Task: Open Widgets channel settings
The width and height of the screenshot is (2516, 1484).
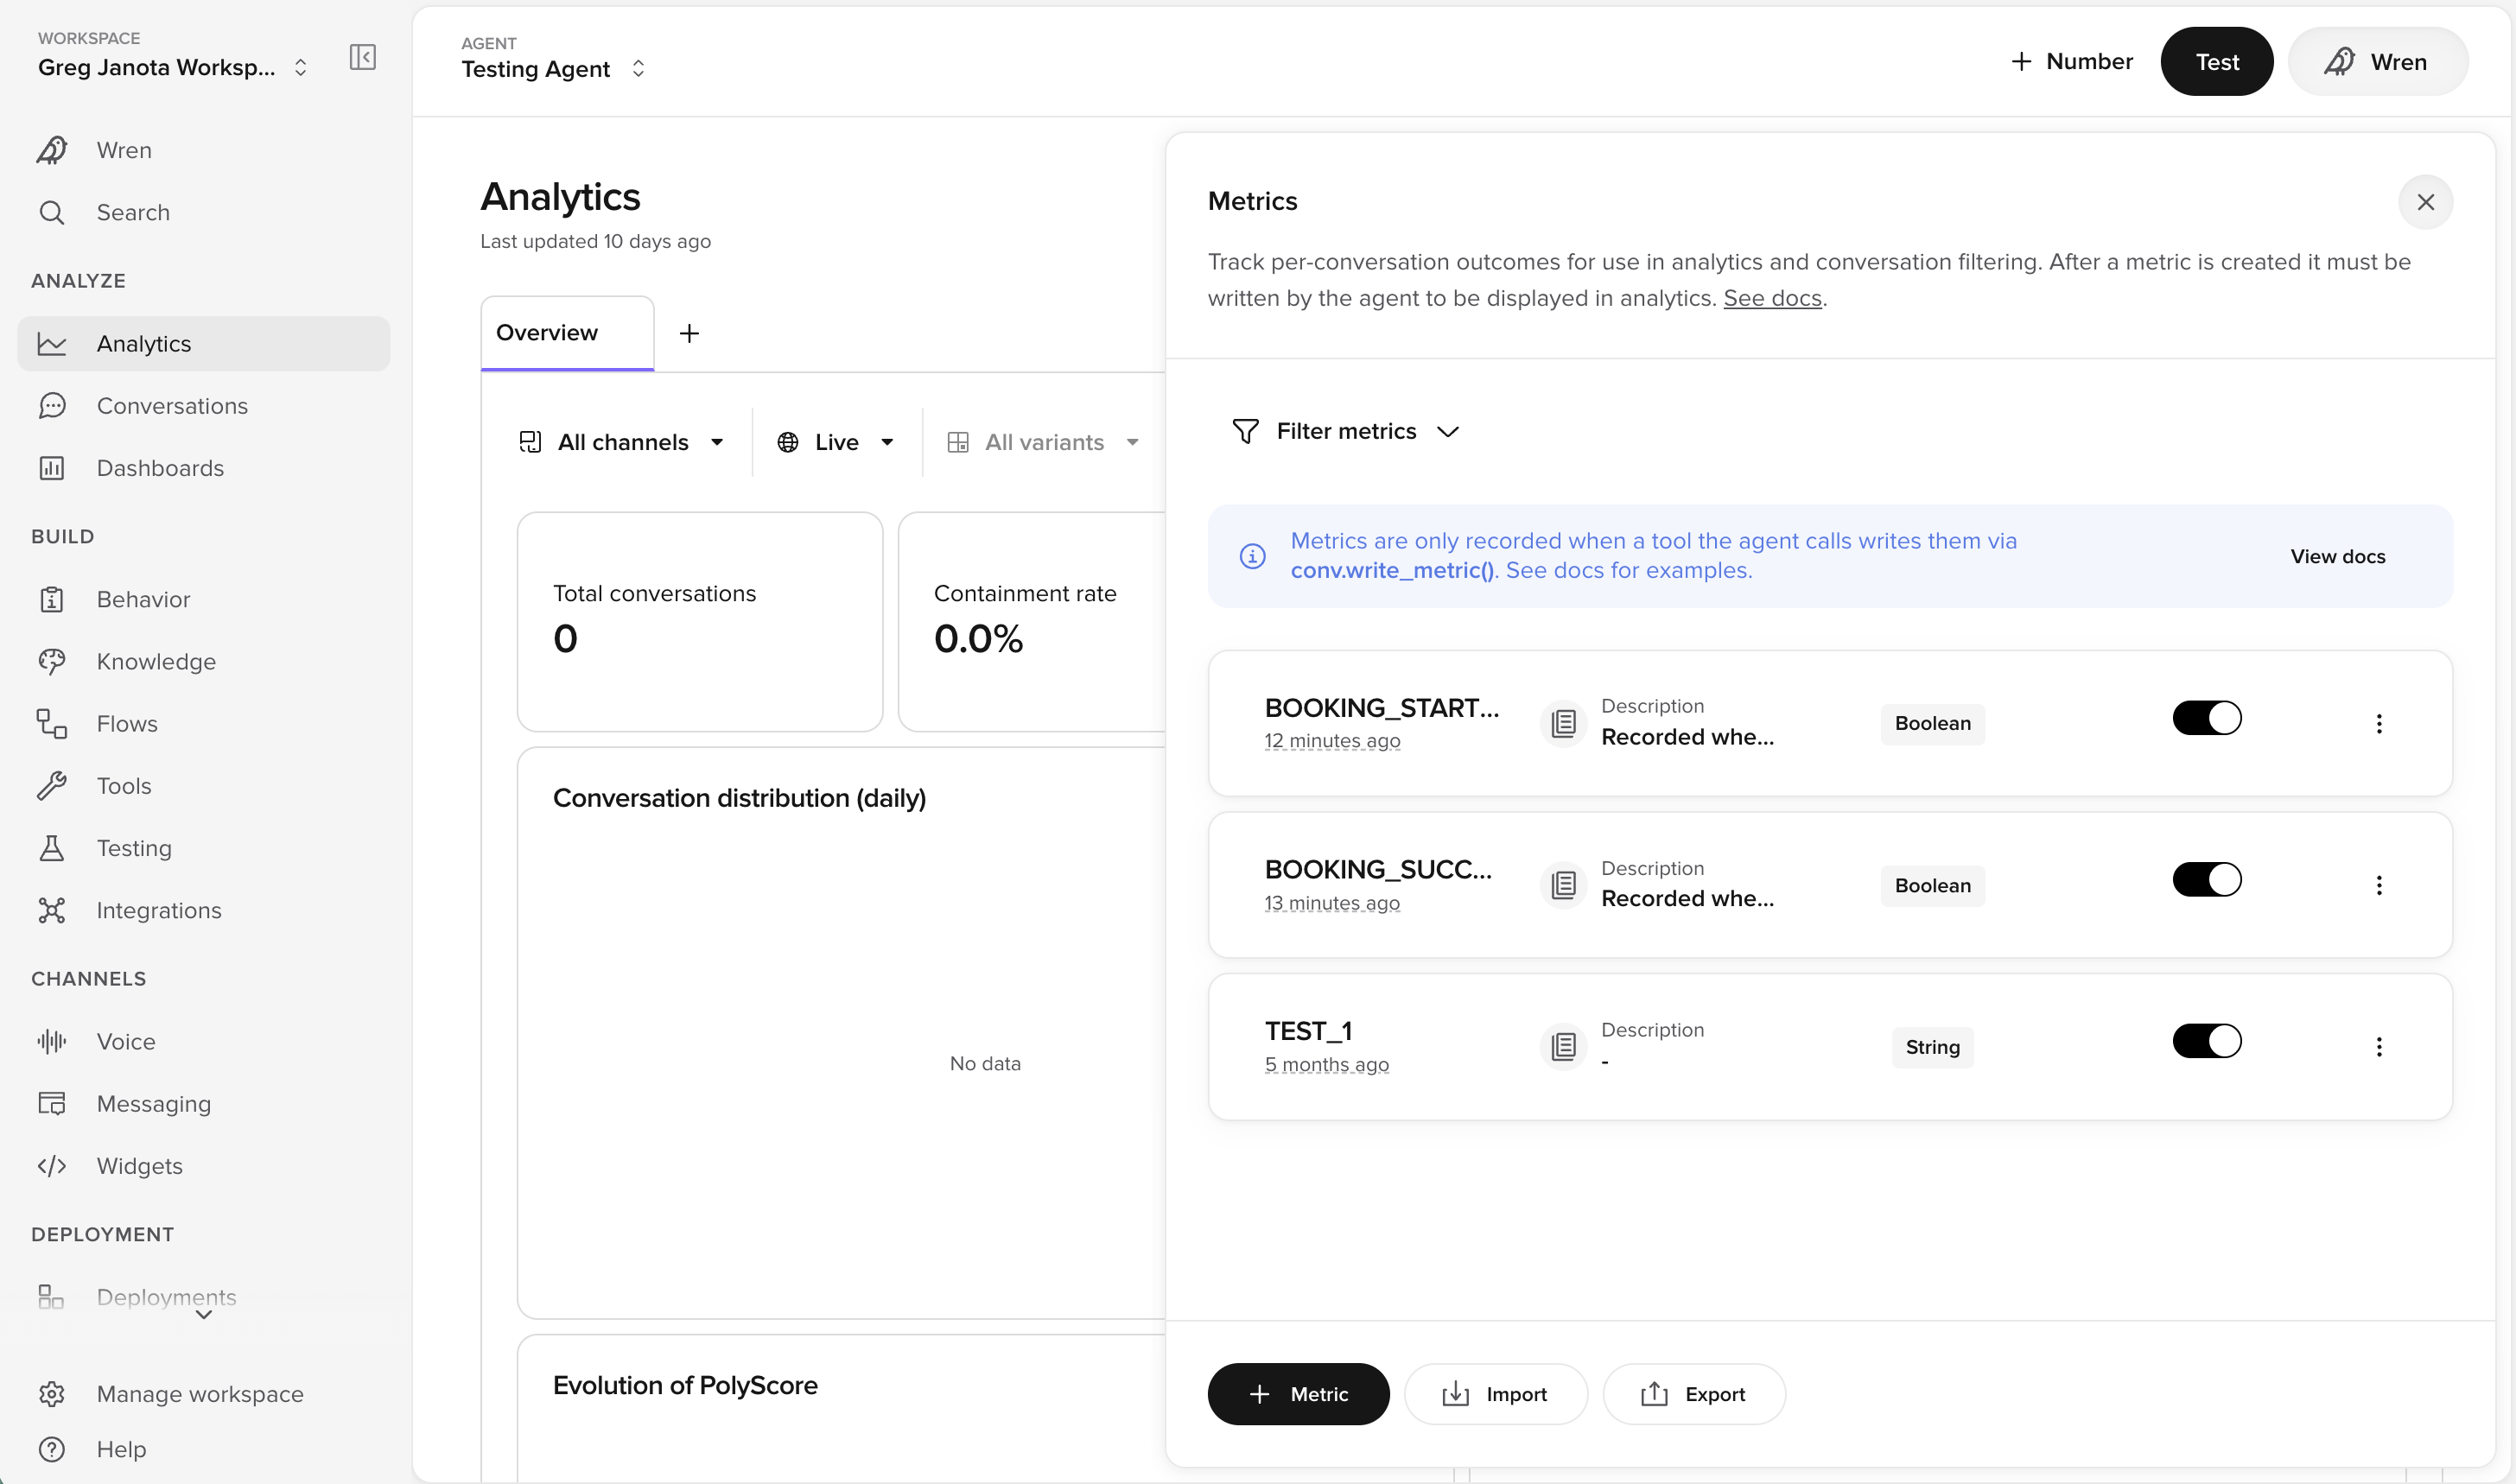Action: click(203, 1166)
